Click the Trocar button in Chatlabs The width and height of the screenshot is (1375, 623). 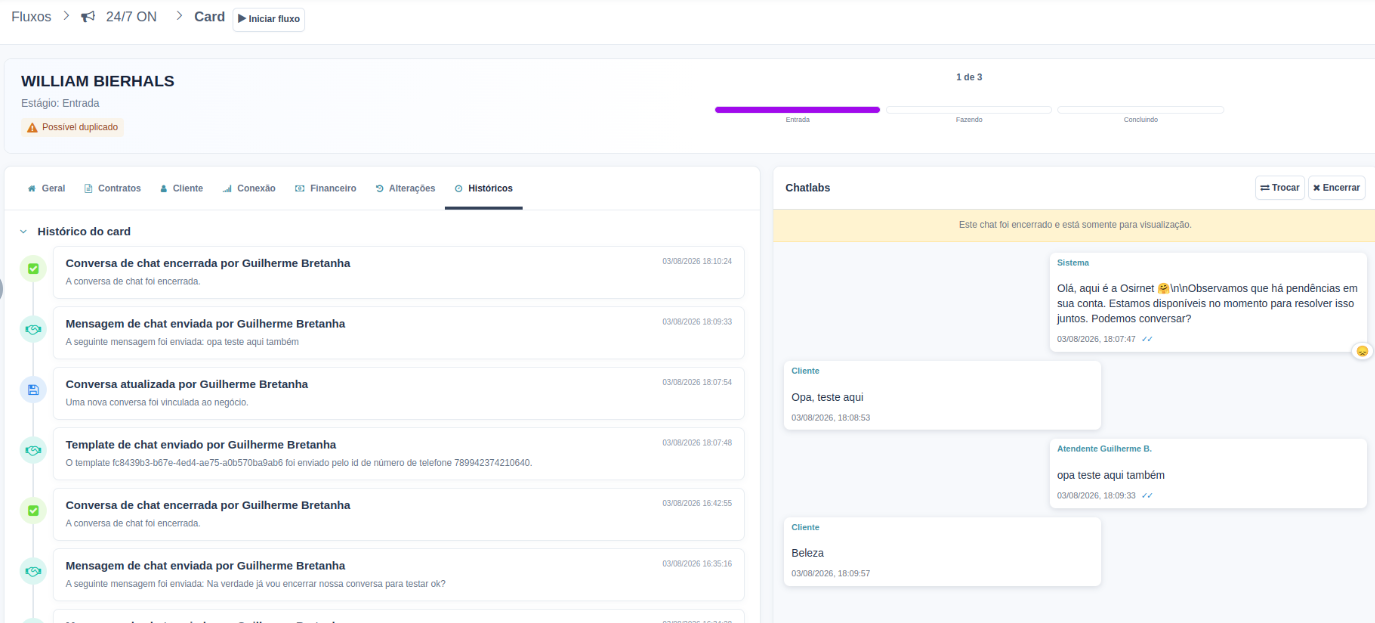1280,188
